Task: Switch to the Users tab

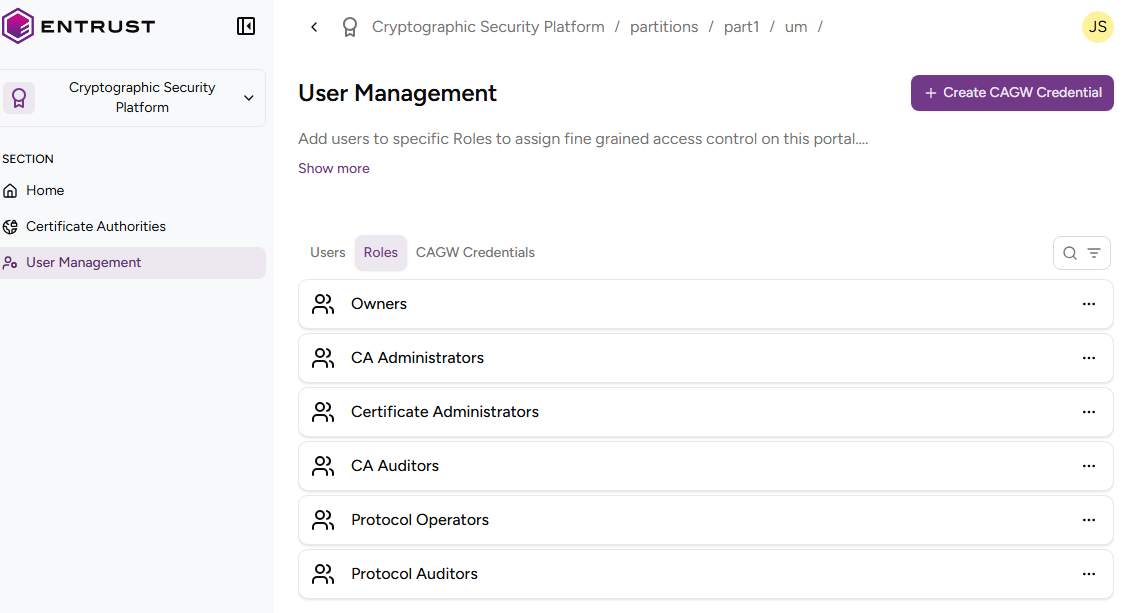Action: 327,252
